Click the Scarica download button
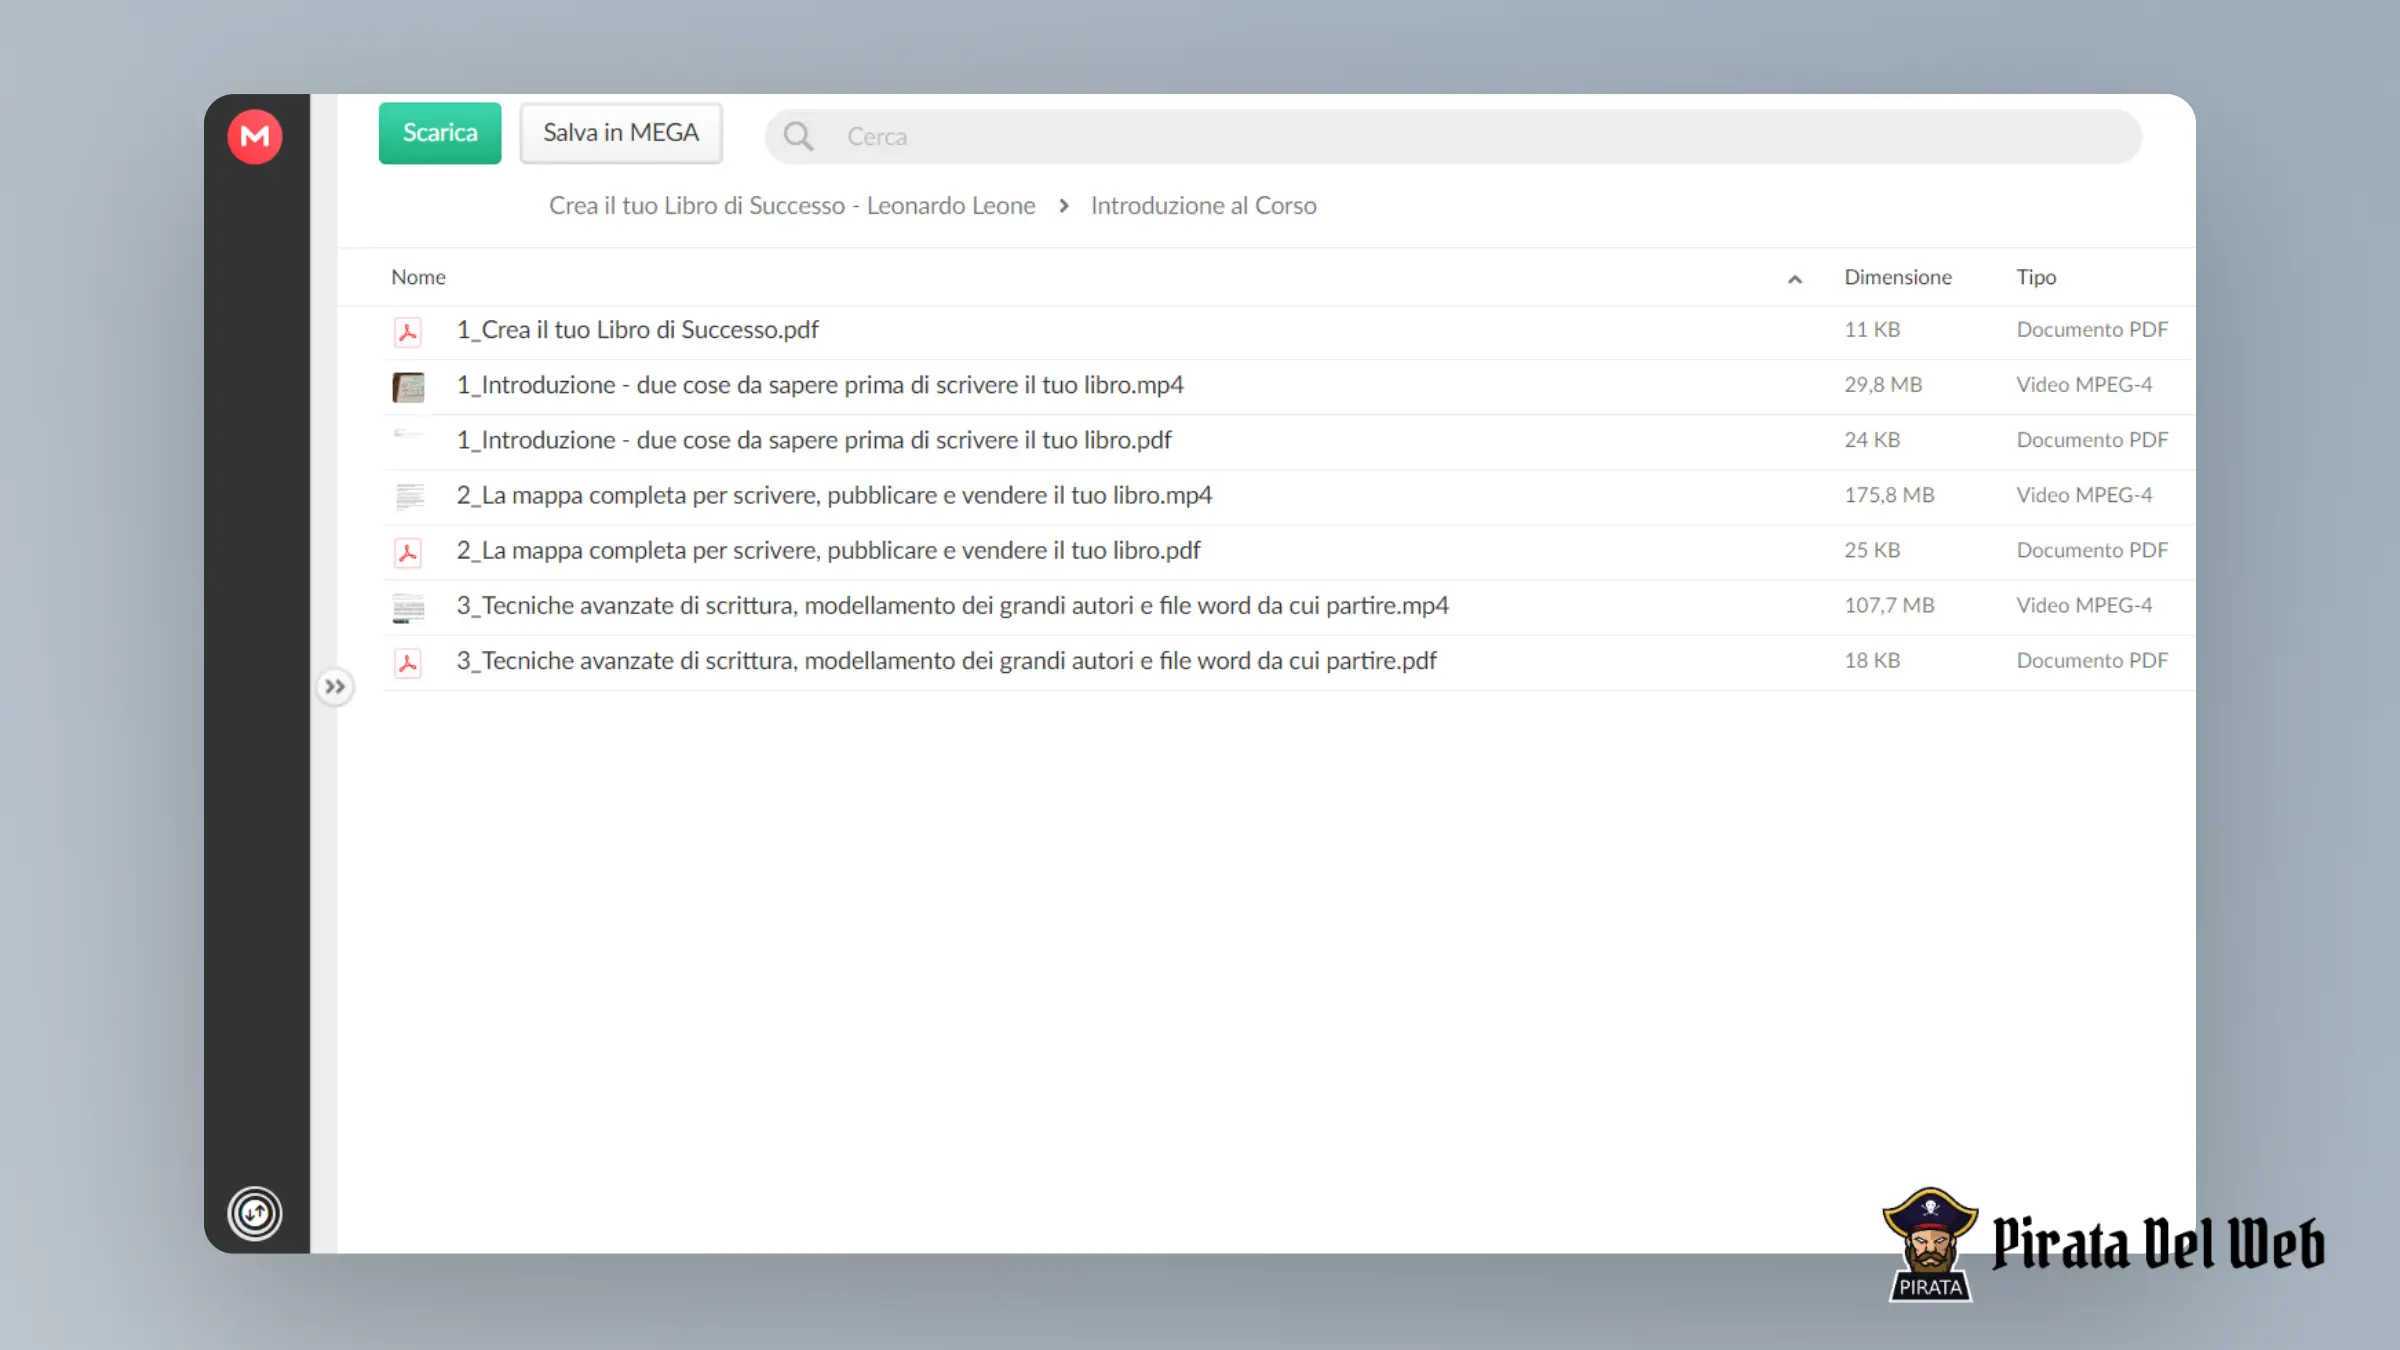Screen dimensions: 2400x1350 [440, 133]
